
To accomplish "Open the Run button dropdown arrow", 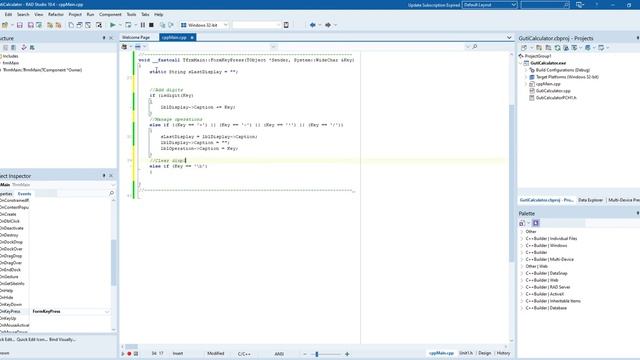I will click(120, 25).
